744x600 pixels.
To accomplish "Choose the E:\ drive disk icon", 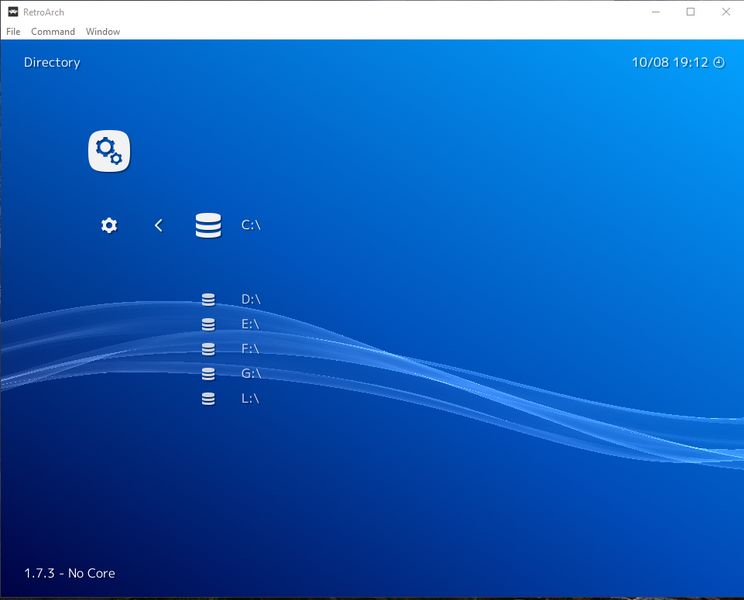I will [x=208, y=324].
